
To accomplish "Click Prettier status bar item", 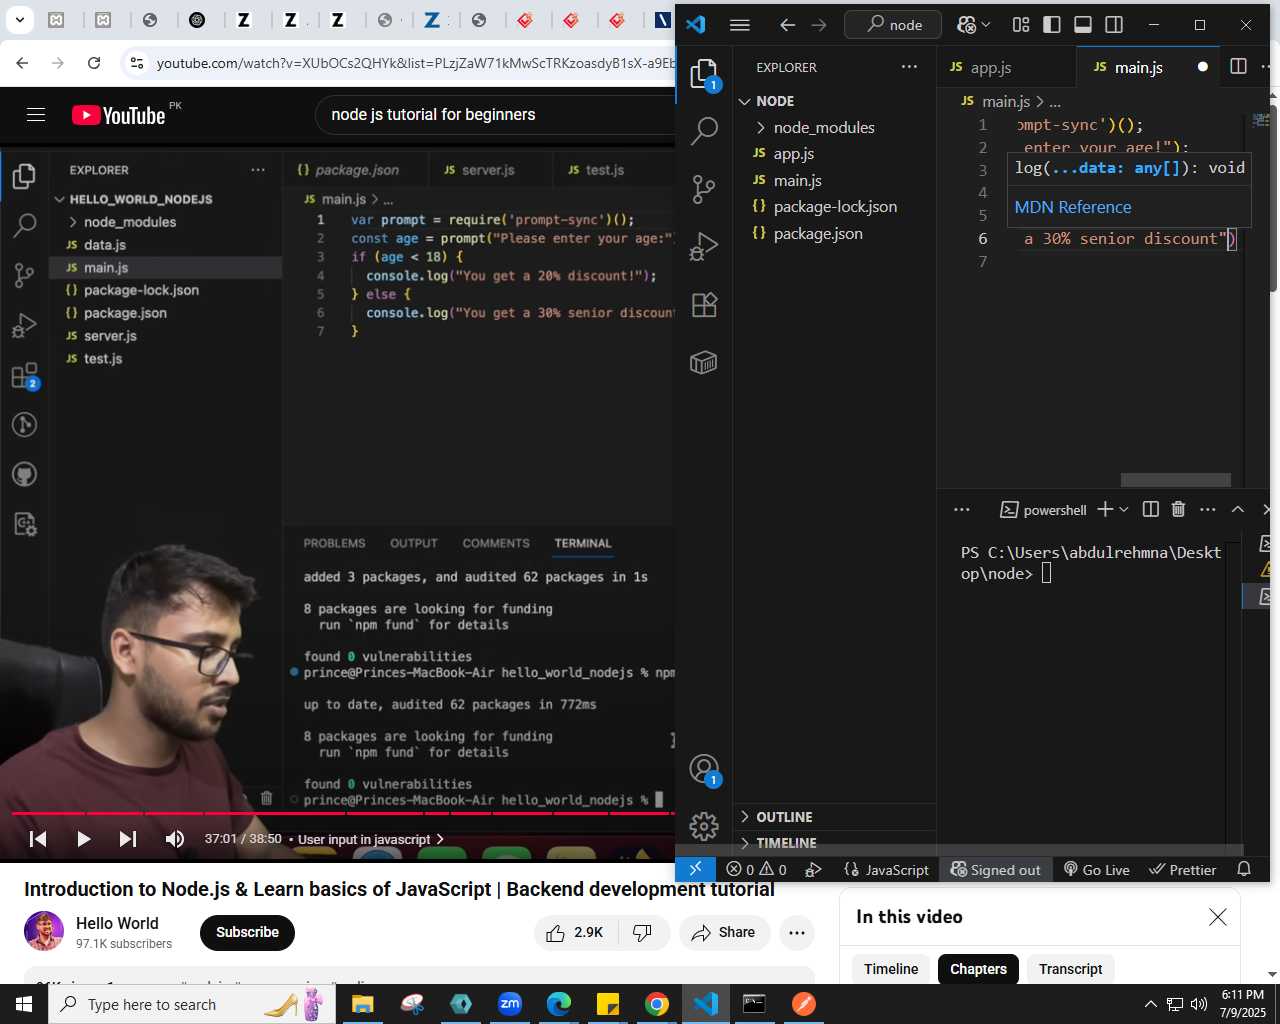I will tap(1183, 869).
